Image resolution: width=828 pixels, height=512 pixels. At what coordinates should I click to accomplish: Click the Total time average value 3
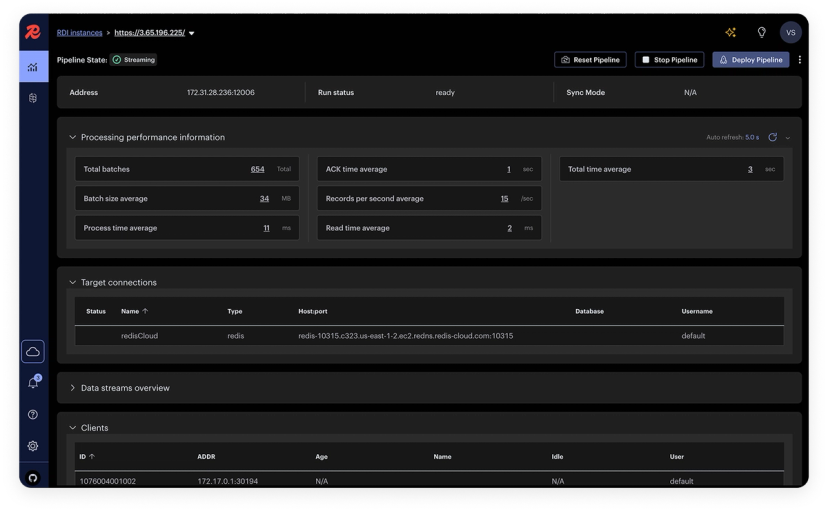click(x=750, y=169)
